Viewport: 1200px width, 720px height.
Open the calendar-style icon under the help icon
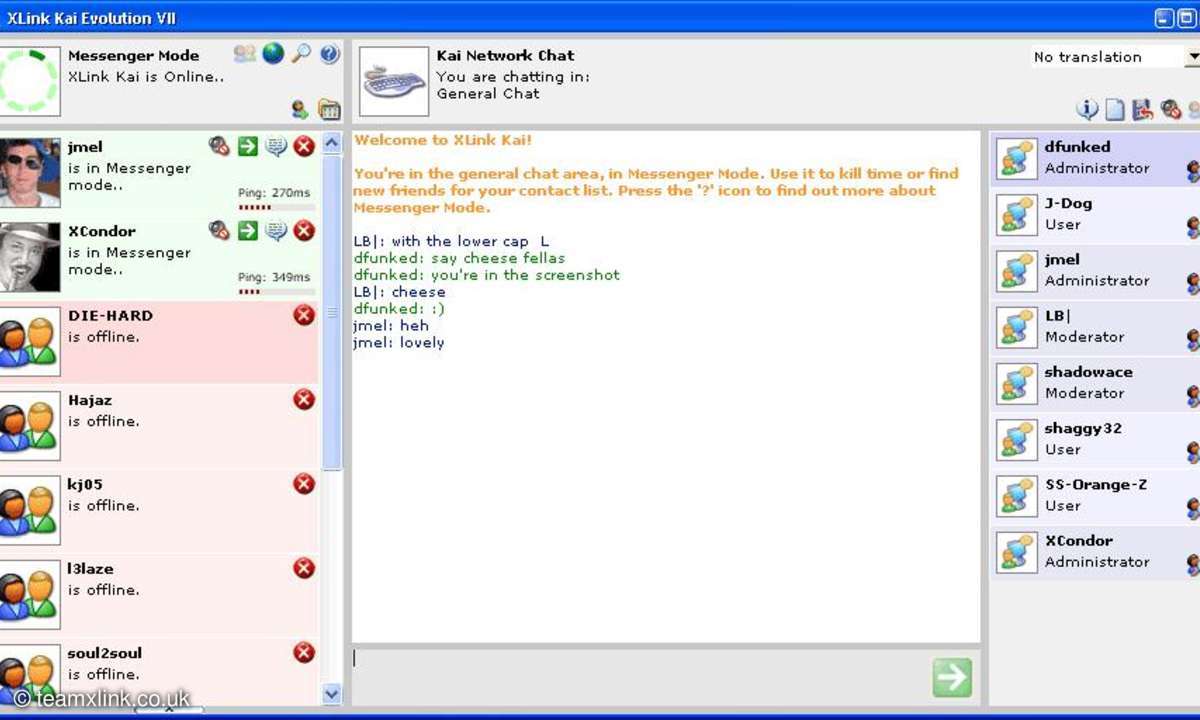coord(329,109)
